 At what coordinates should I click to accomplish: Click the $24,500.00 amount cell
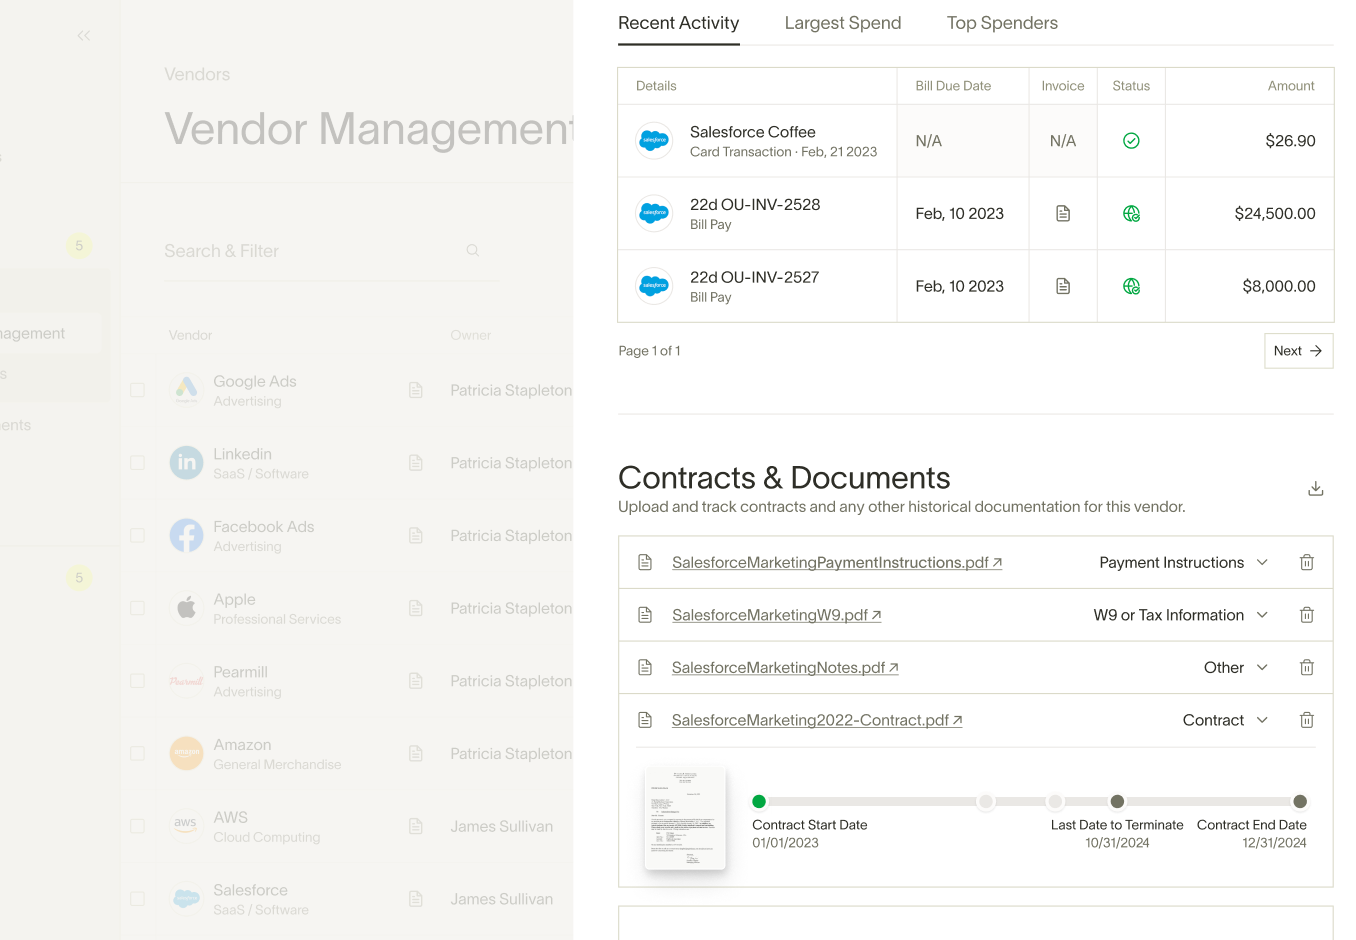click(1275, 214)
